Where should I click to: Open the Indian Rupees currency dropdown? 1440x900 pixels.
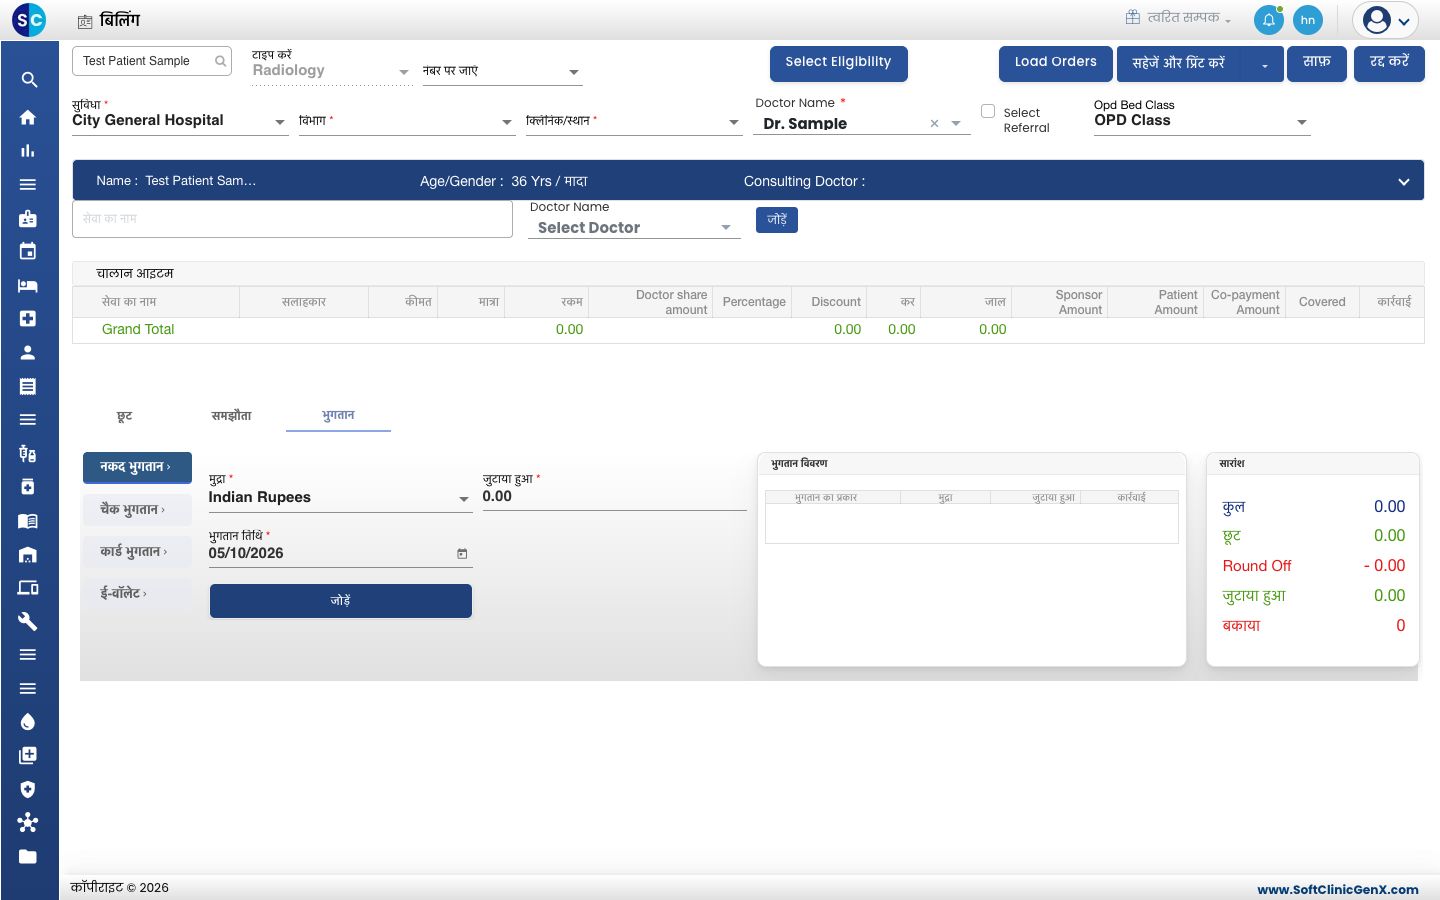464,499
